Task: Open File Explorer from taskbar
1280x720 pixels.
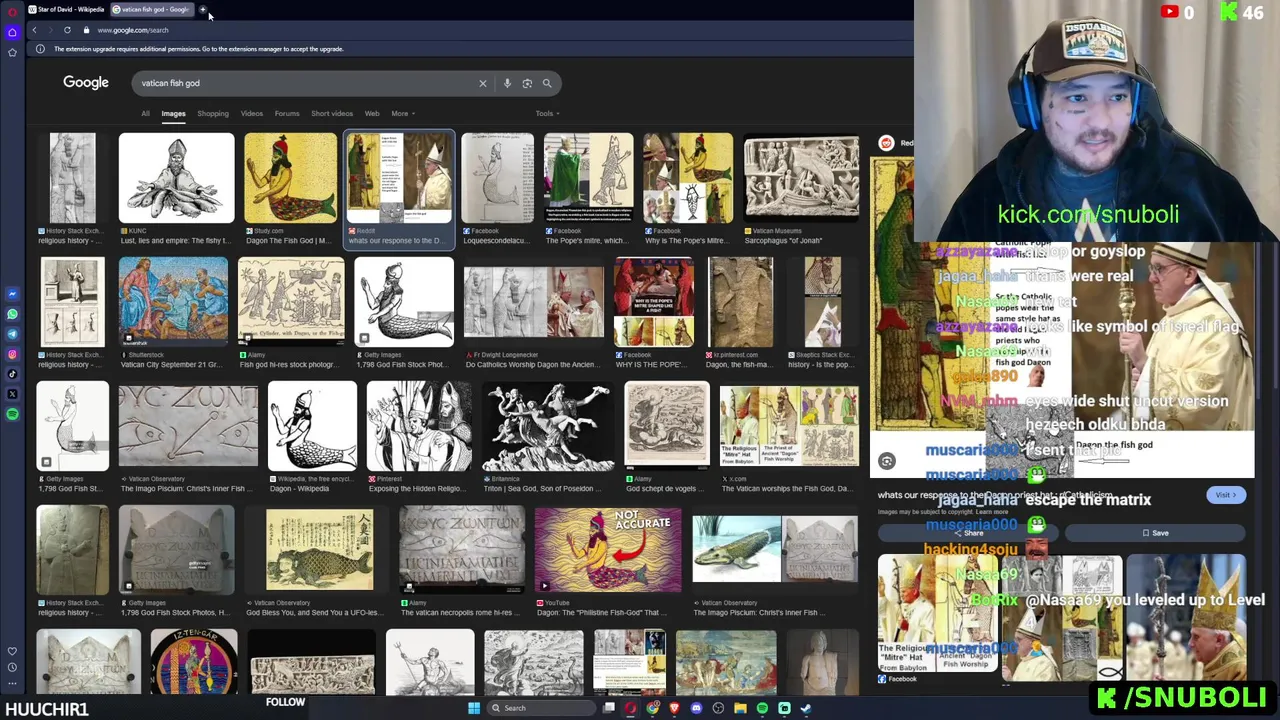Action: (740, 708)
